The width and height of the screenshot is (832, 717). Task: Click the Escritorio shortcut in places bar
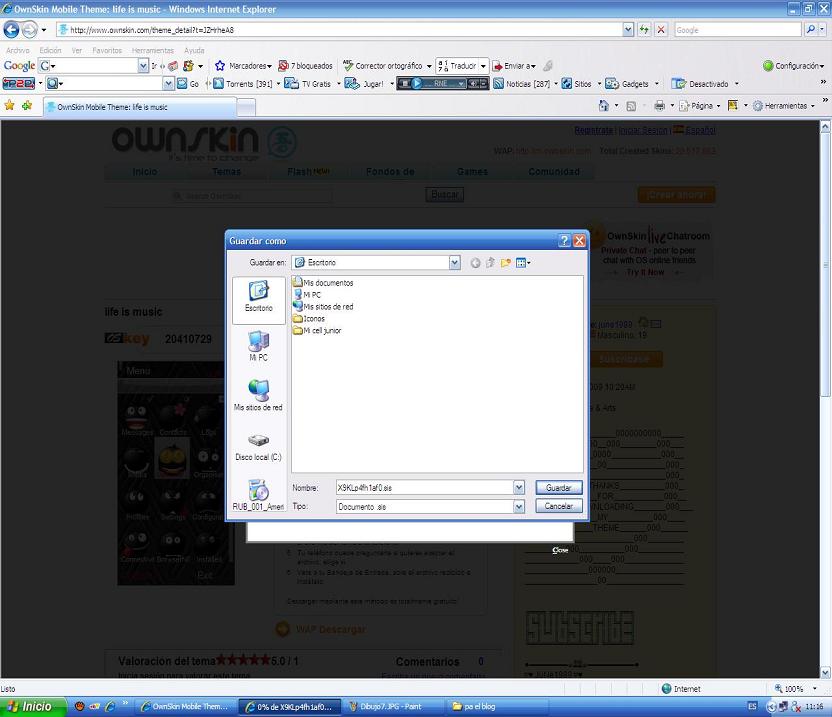(258, 297)
